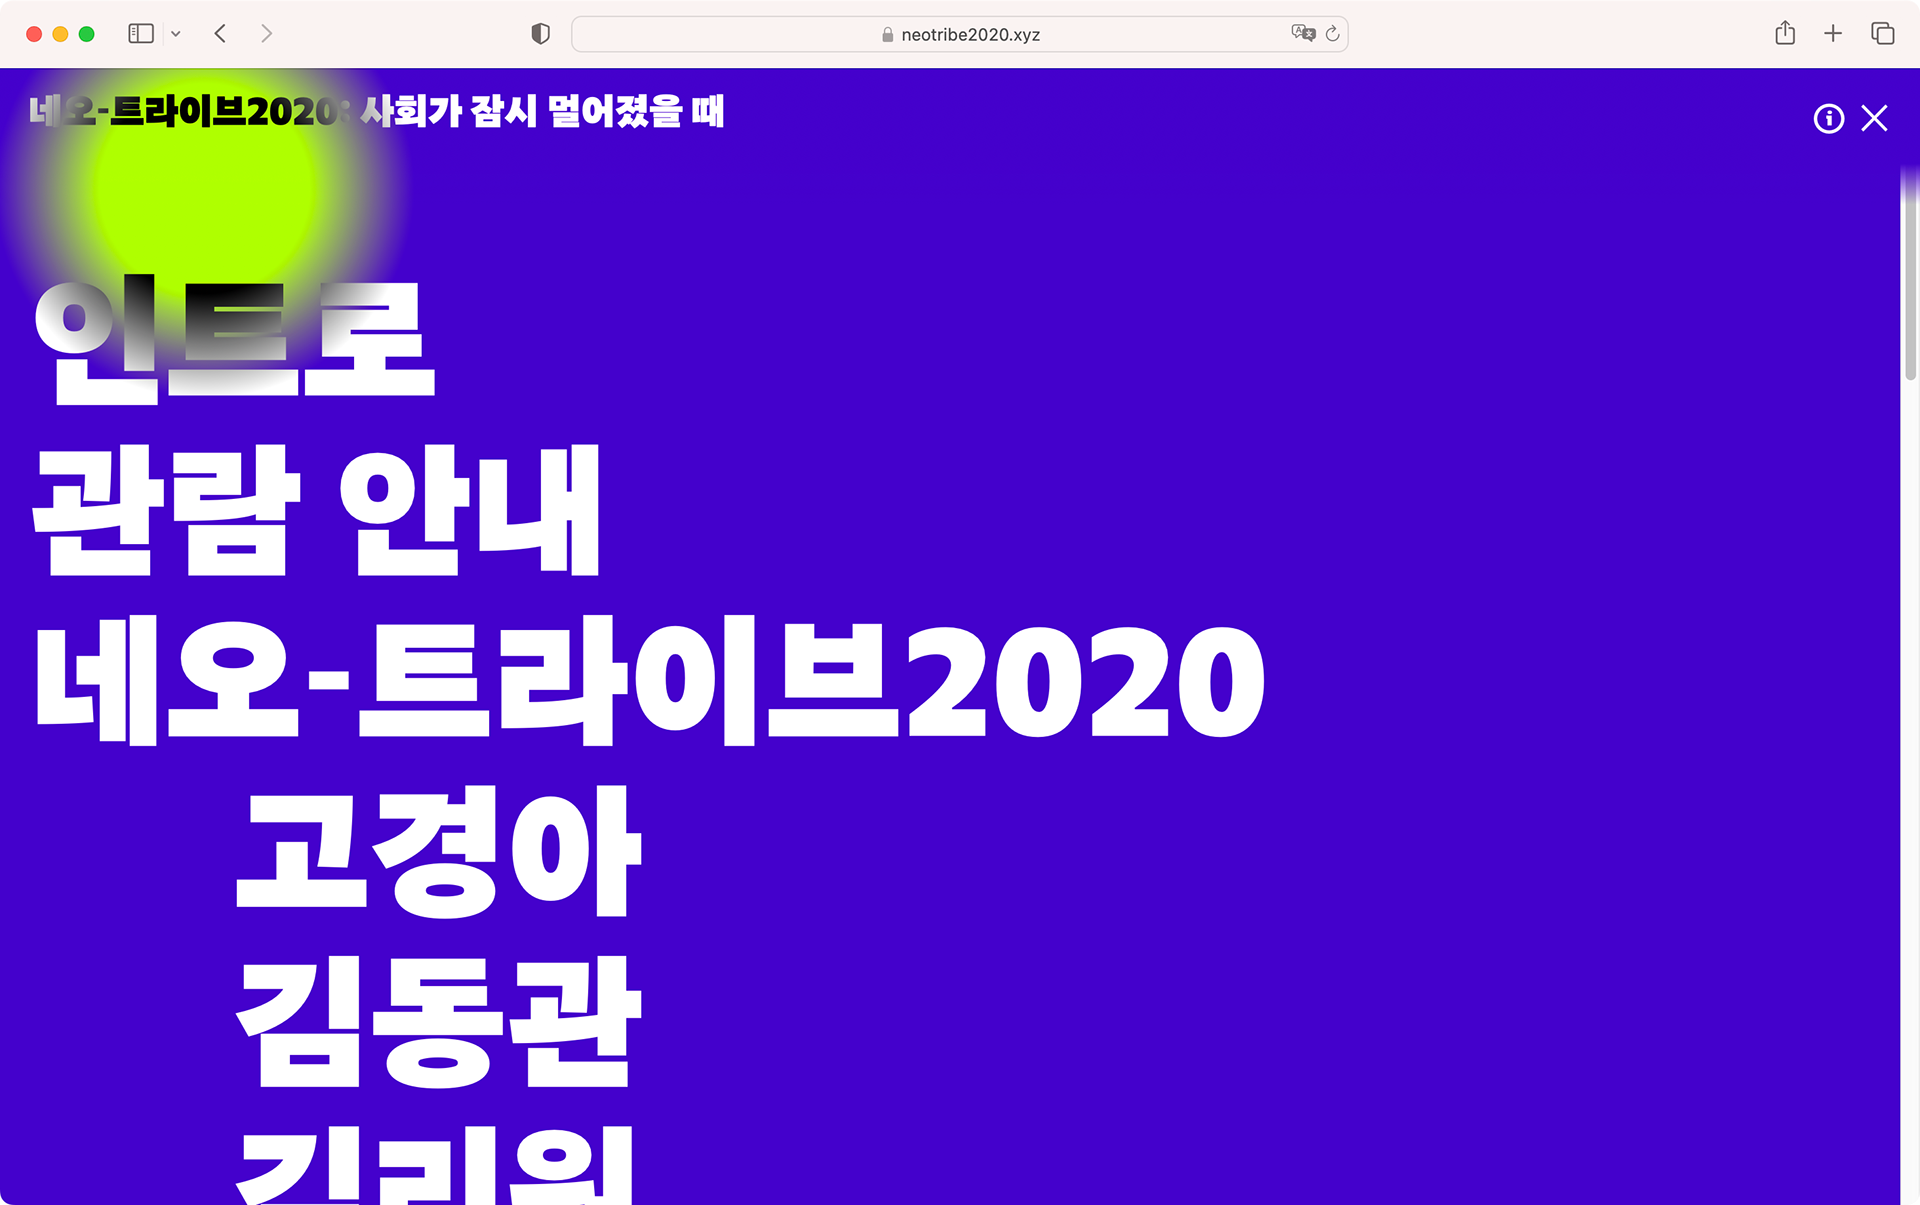The width and height of the screenshot is (1920, 1205).
Task: Toggle the Safari sidebar button
Action: (x=141, y=34)
